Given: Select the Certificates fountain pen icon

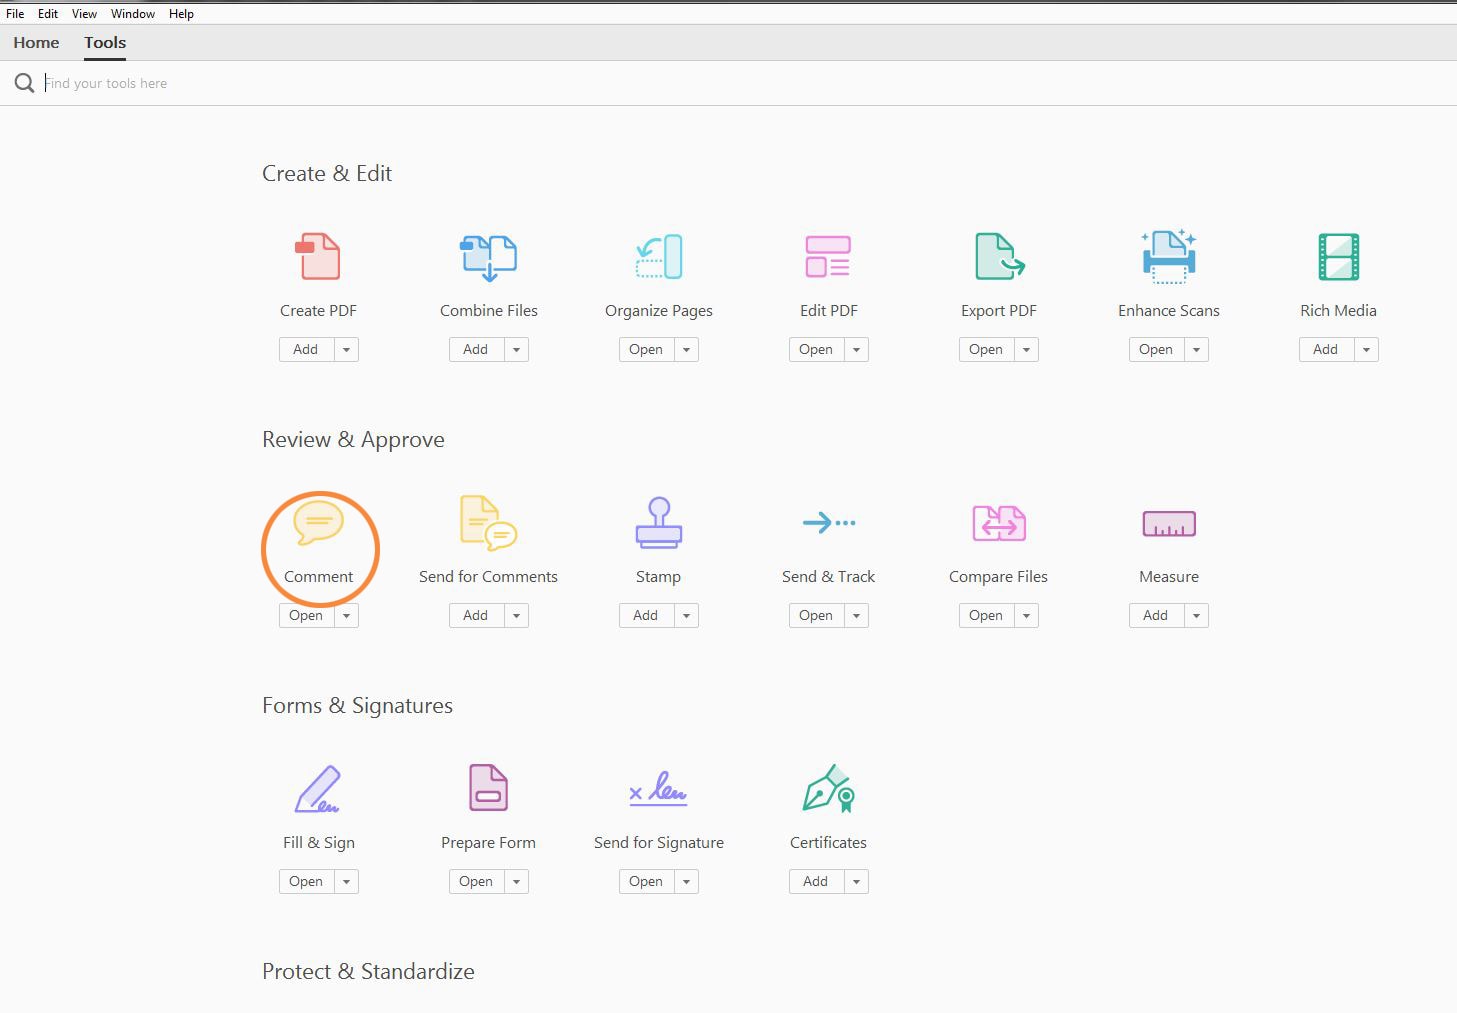Looking at the screenshot, I should coord(828,789).
